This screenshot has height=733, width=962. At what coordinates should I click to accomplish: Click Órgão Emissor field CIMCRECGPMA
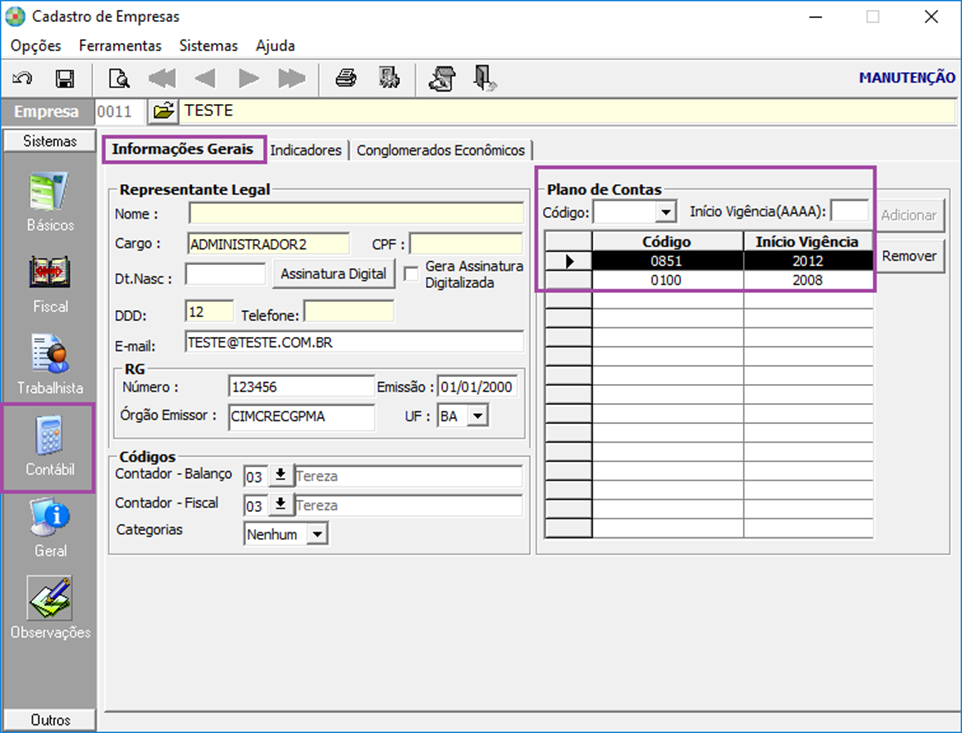[x=301, y=416]
